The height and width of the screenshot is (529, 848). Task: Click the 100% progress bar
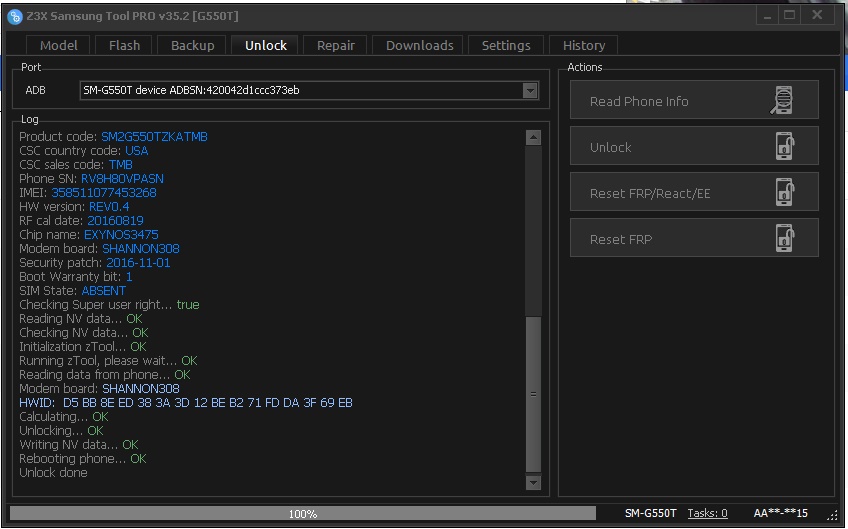point(303,513)
